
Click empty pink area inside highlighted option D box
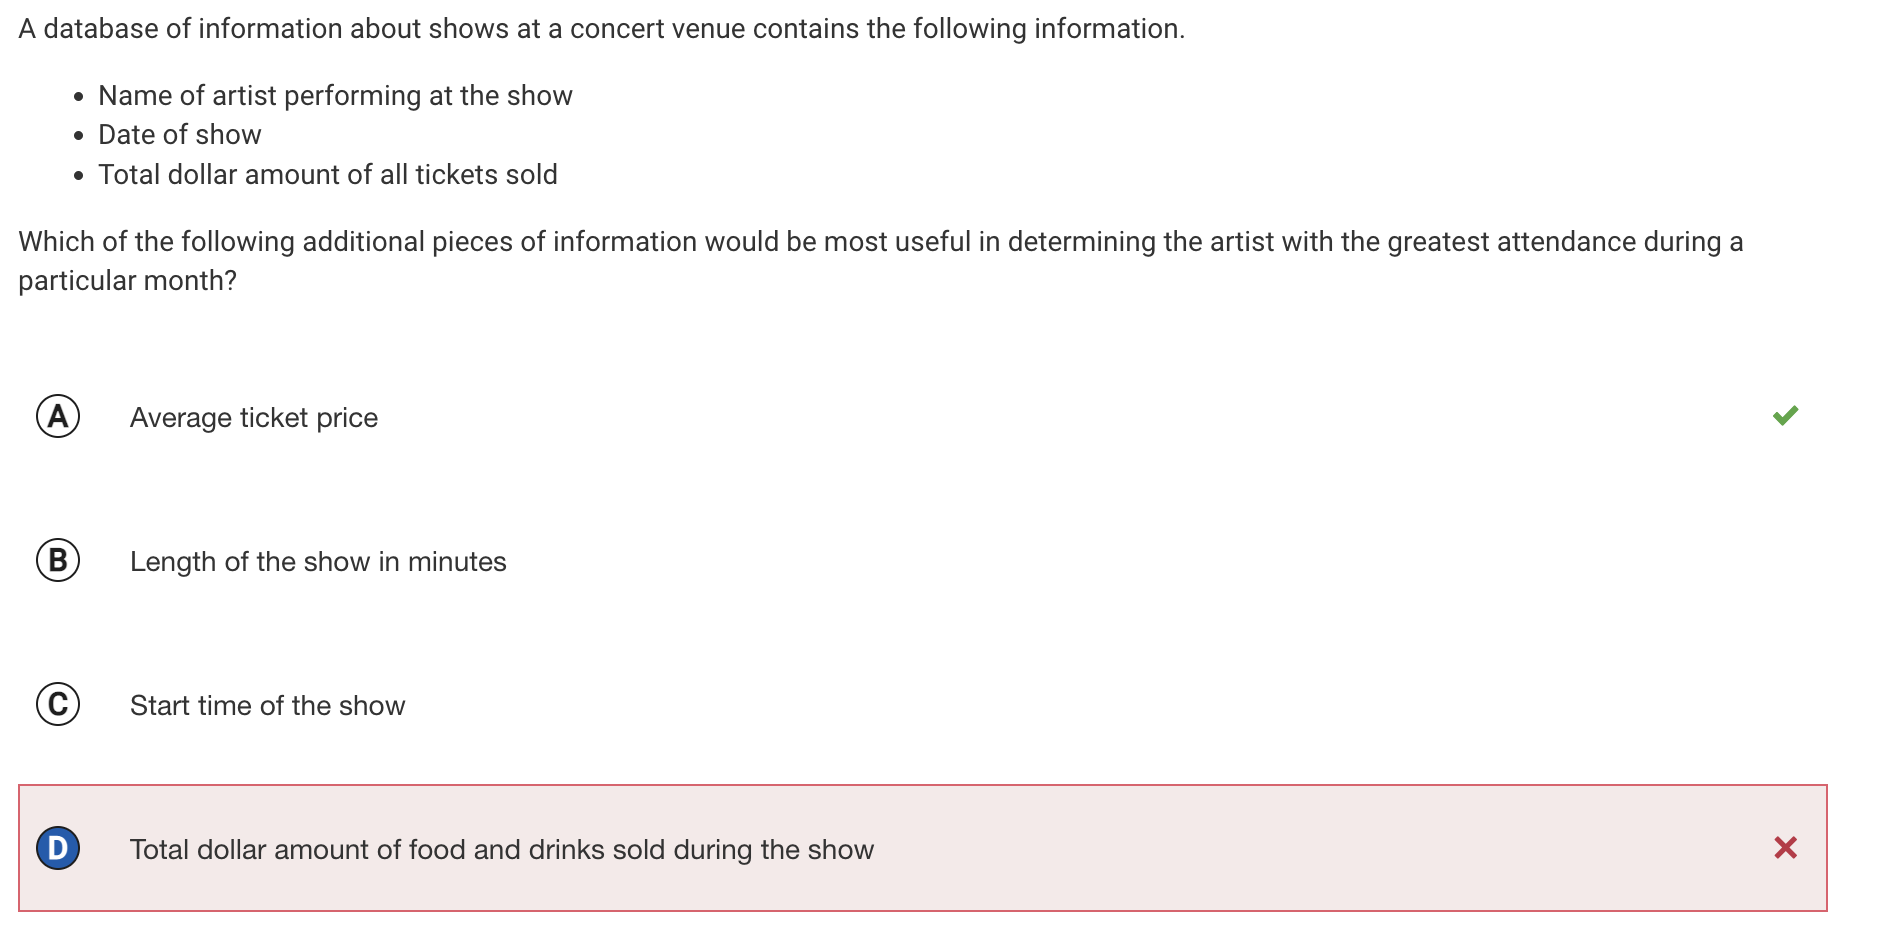1300,848
